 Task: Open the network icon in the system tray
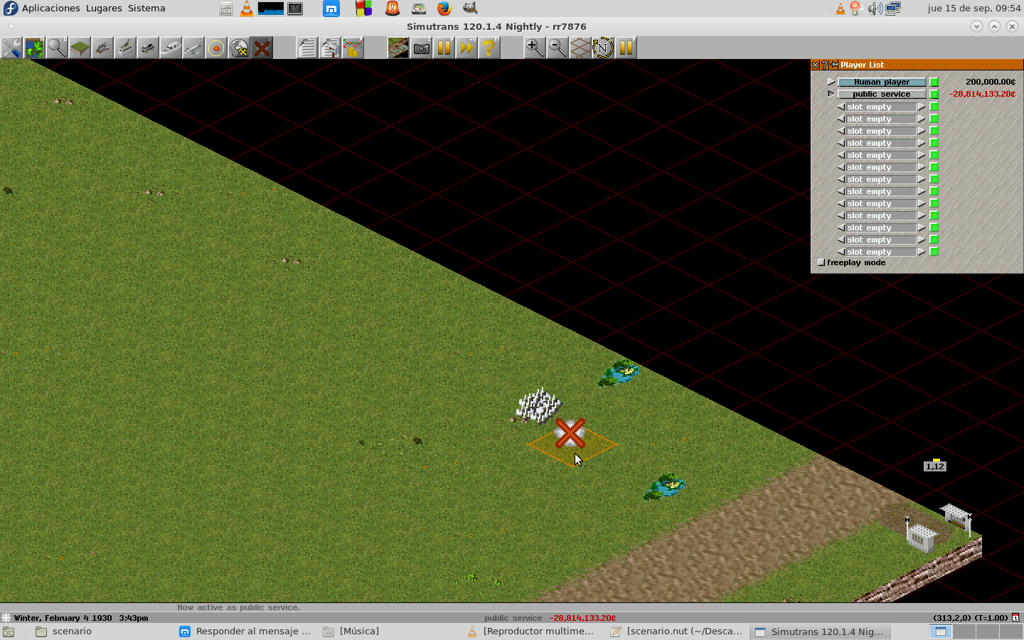tap(893, 8)
